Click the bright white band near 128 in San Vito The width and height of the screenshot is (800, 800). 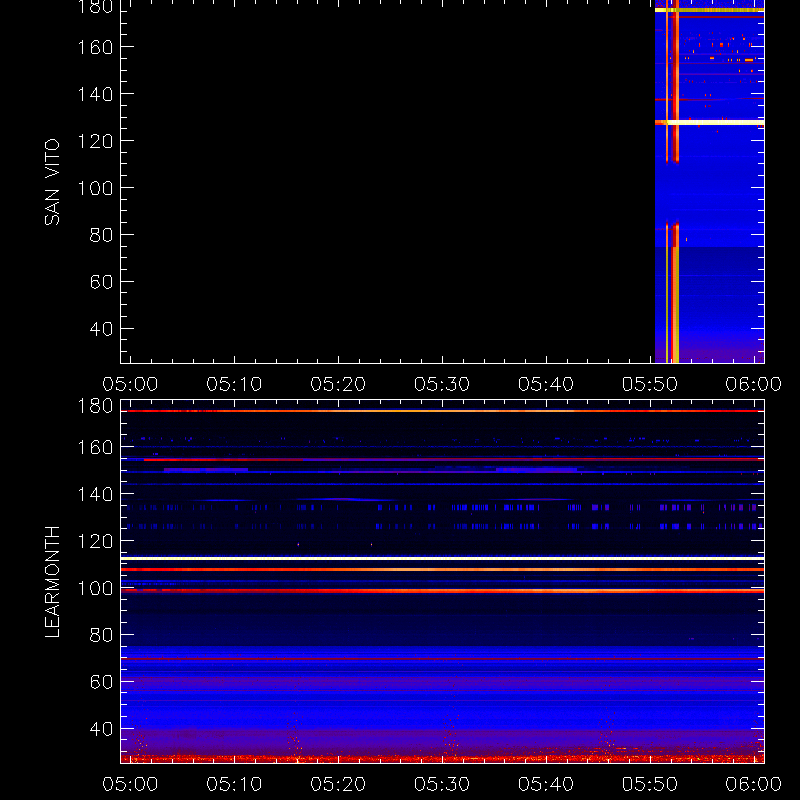(x=710, y=122)
